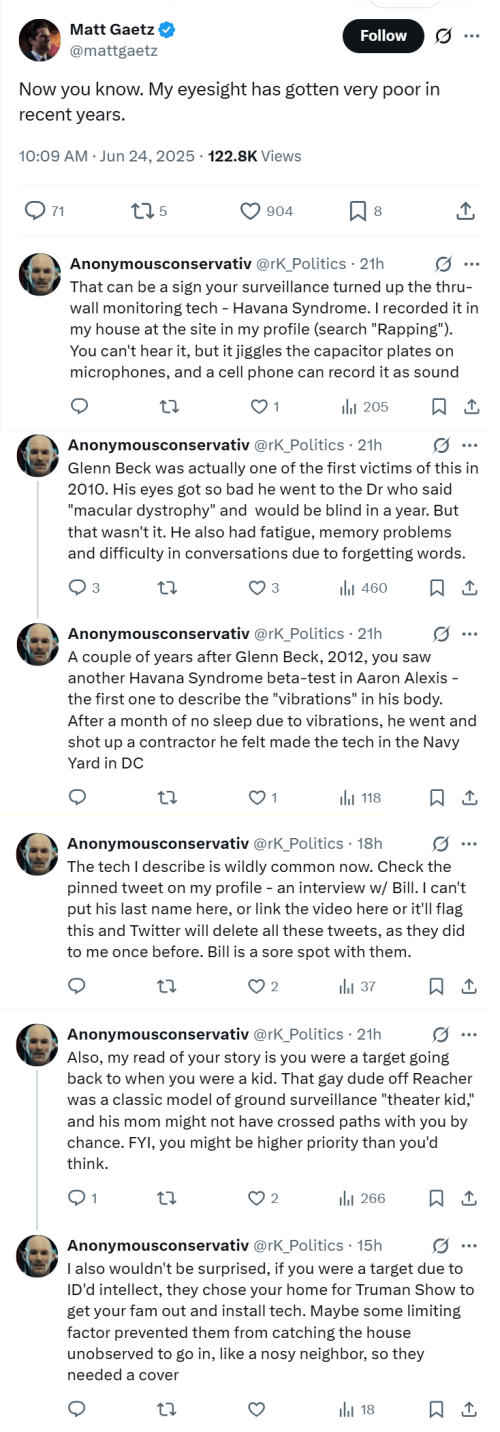
Task: Click Grok icon on Reacher theater kid reply
Action: pyautogui.click(x=440, y=1034)
